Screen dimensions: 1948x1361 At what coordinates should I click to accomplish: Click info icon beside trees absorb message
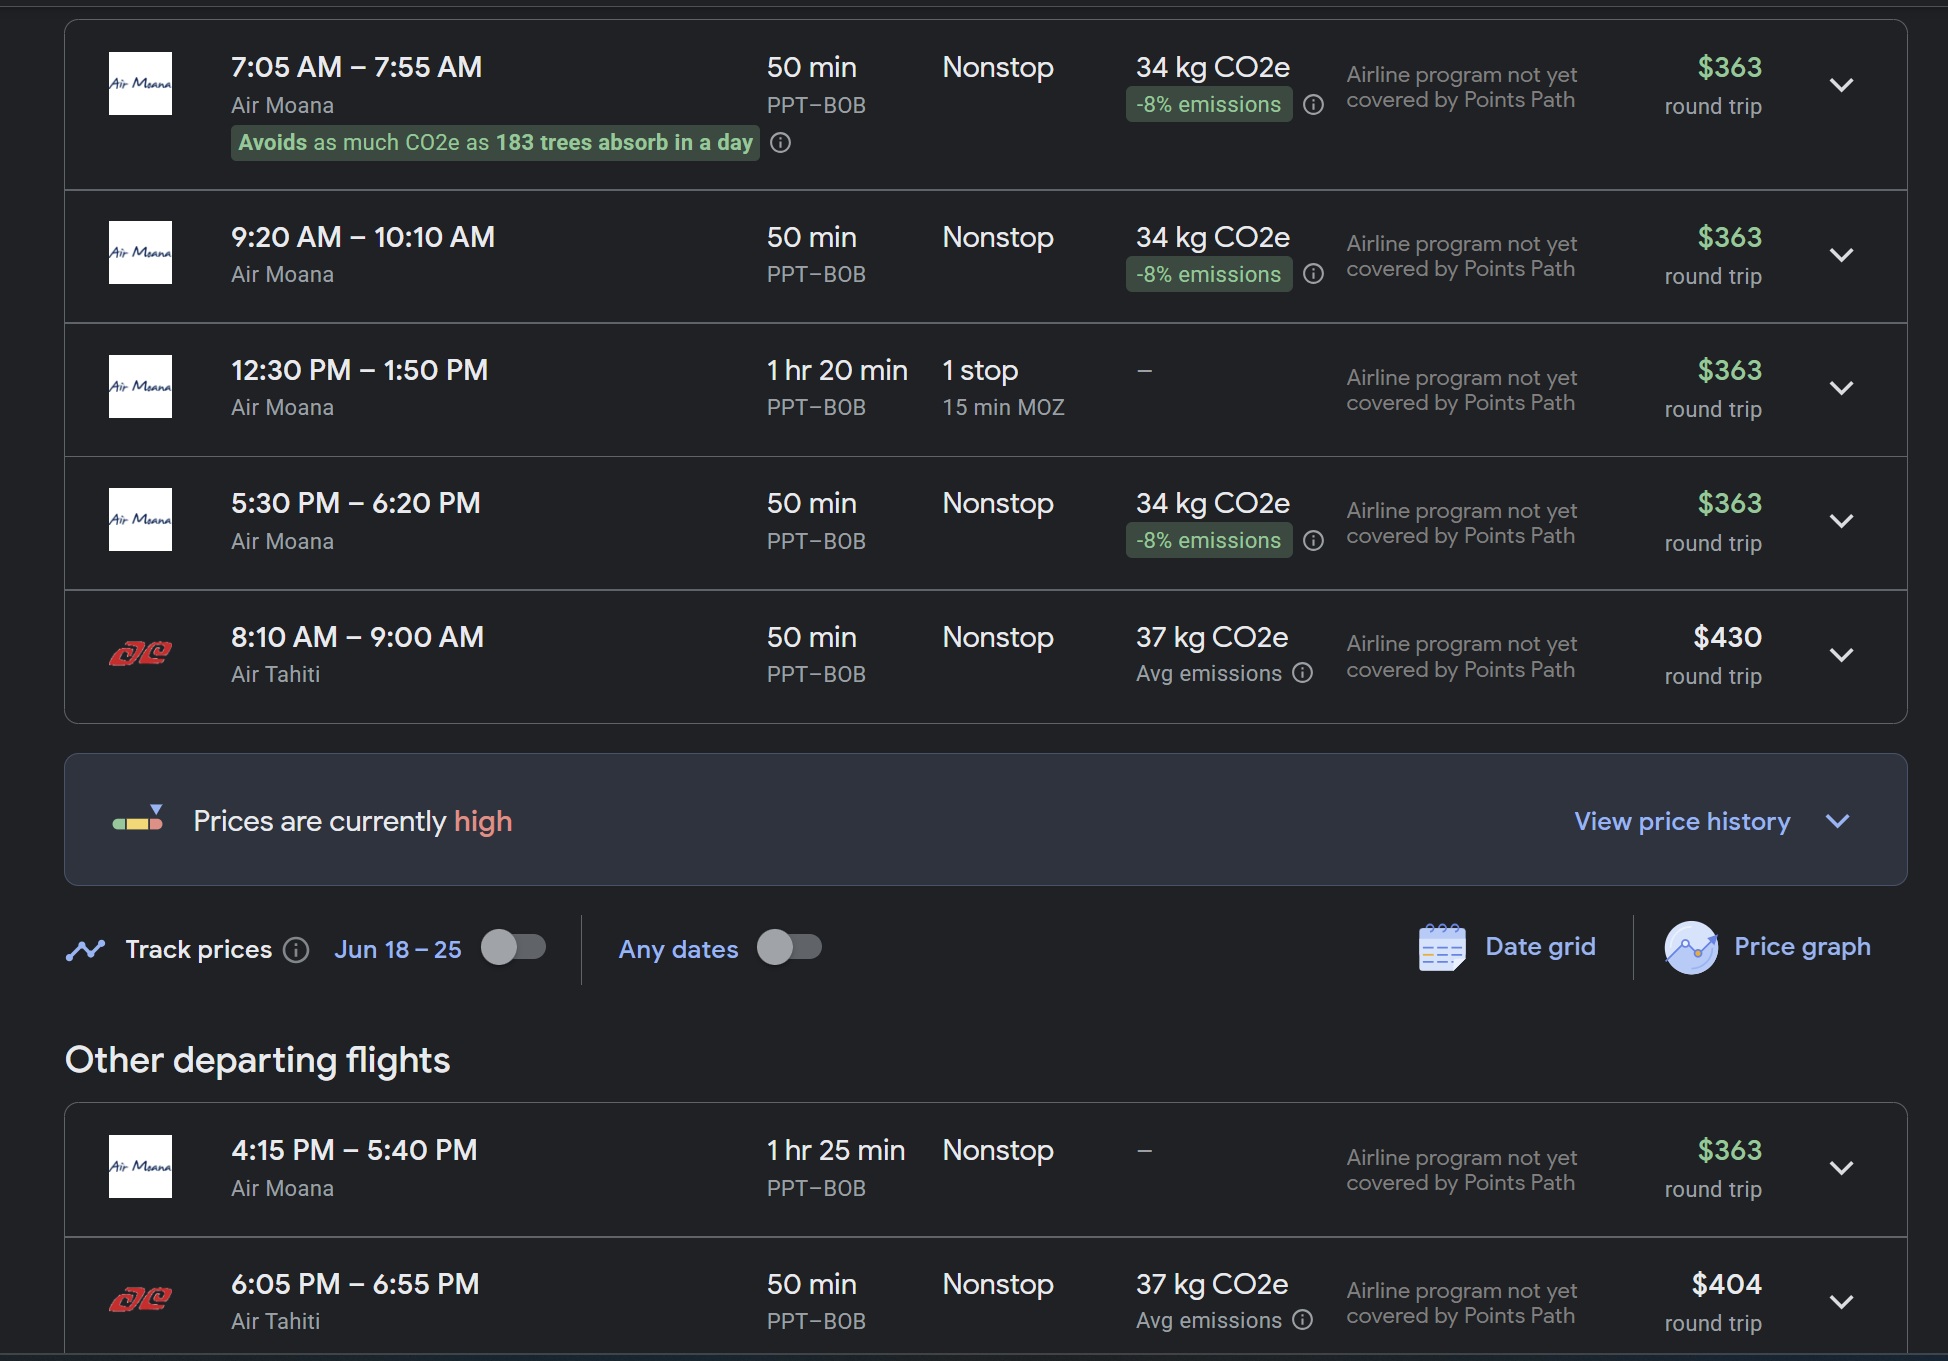click(x=781, y=143)
